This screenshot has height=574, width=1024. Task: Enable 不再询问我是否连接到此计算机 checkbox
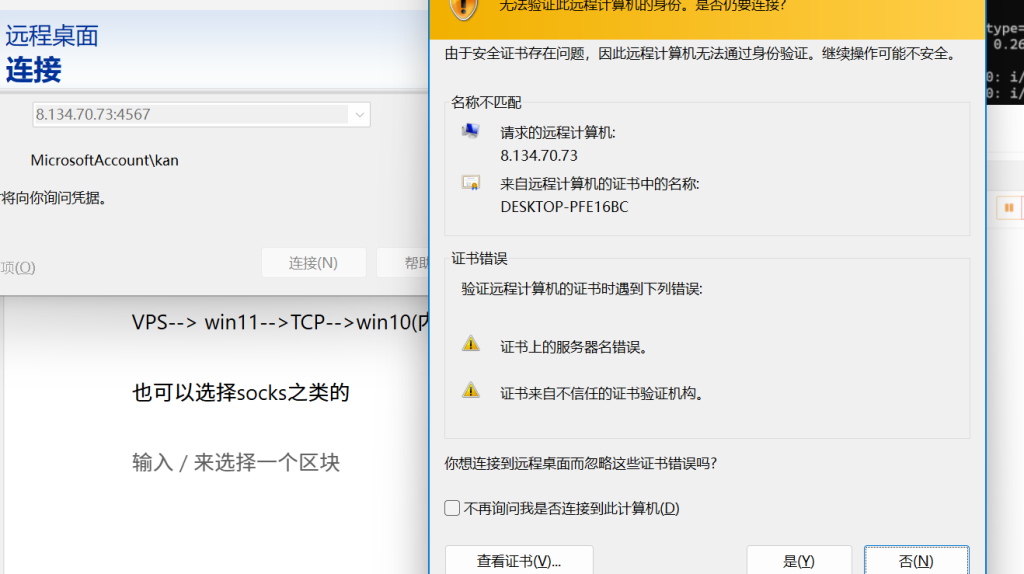[453, 508]
